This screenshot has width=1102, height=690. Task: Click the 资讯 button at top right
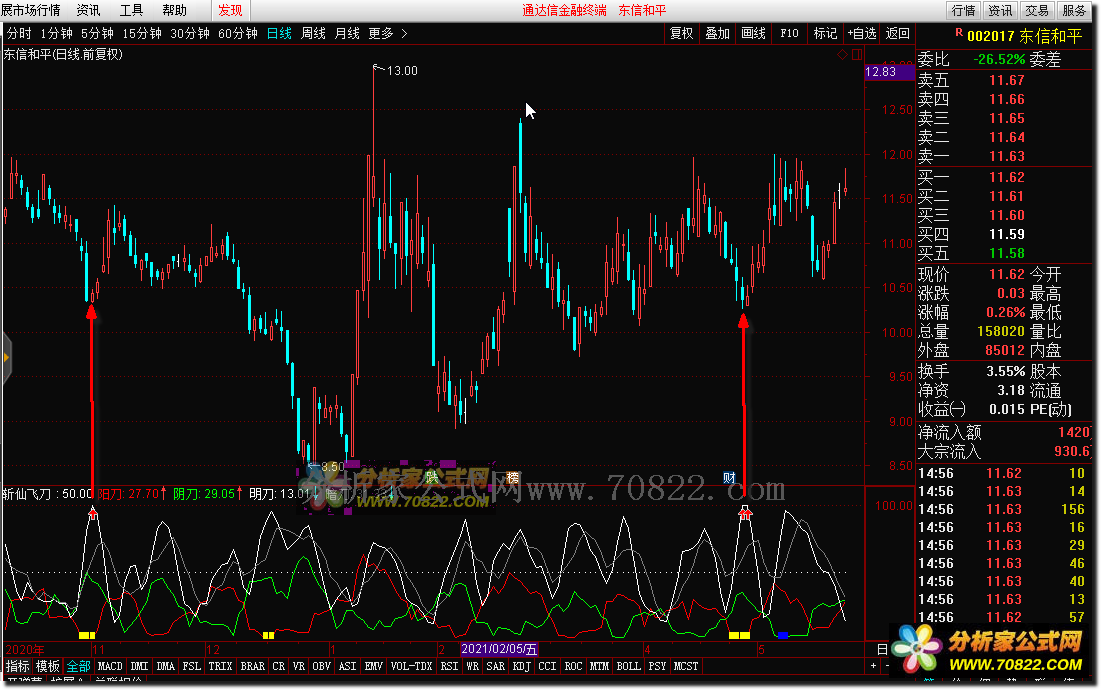[x=999, y=10]
